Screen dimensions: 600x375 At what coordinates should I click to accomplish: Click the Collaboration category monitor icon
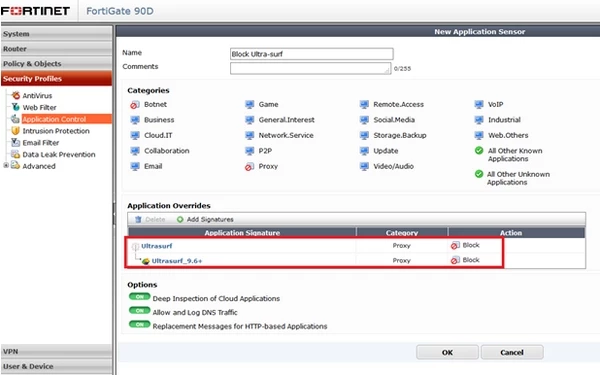pos(135,151)
